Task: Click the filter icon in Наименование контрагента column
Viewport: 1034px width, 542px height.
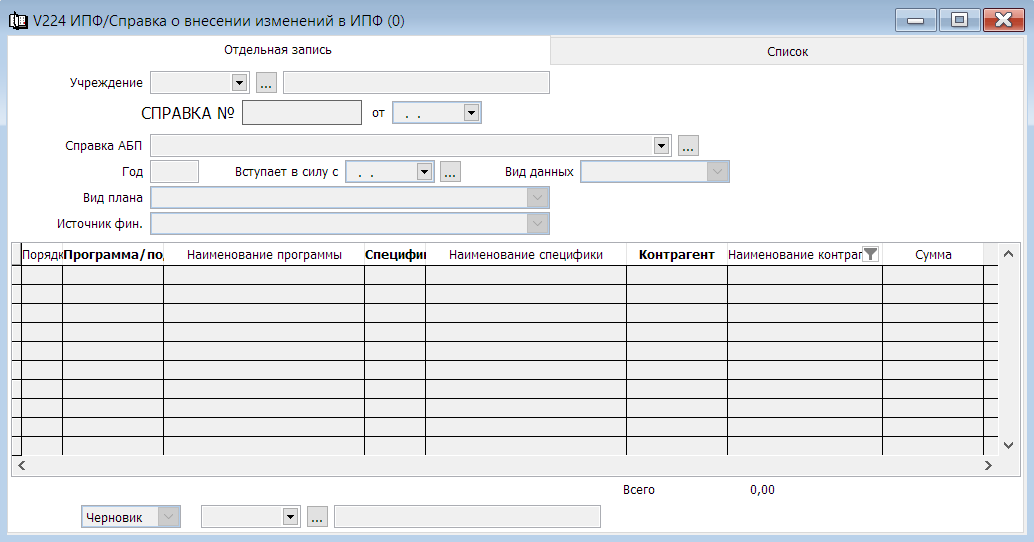Action: pyautogui.click(x=870, y=255)
